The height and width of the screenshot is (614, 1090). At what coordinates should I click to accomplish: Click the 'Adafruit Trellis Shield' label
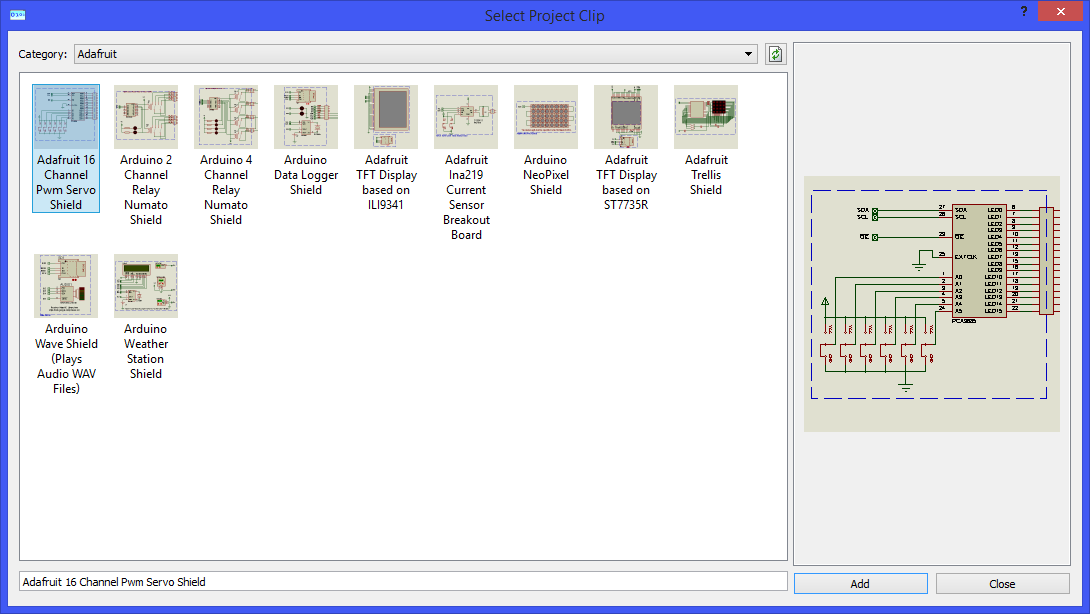[706, 175]
